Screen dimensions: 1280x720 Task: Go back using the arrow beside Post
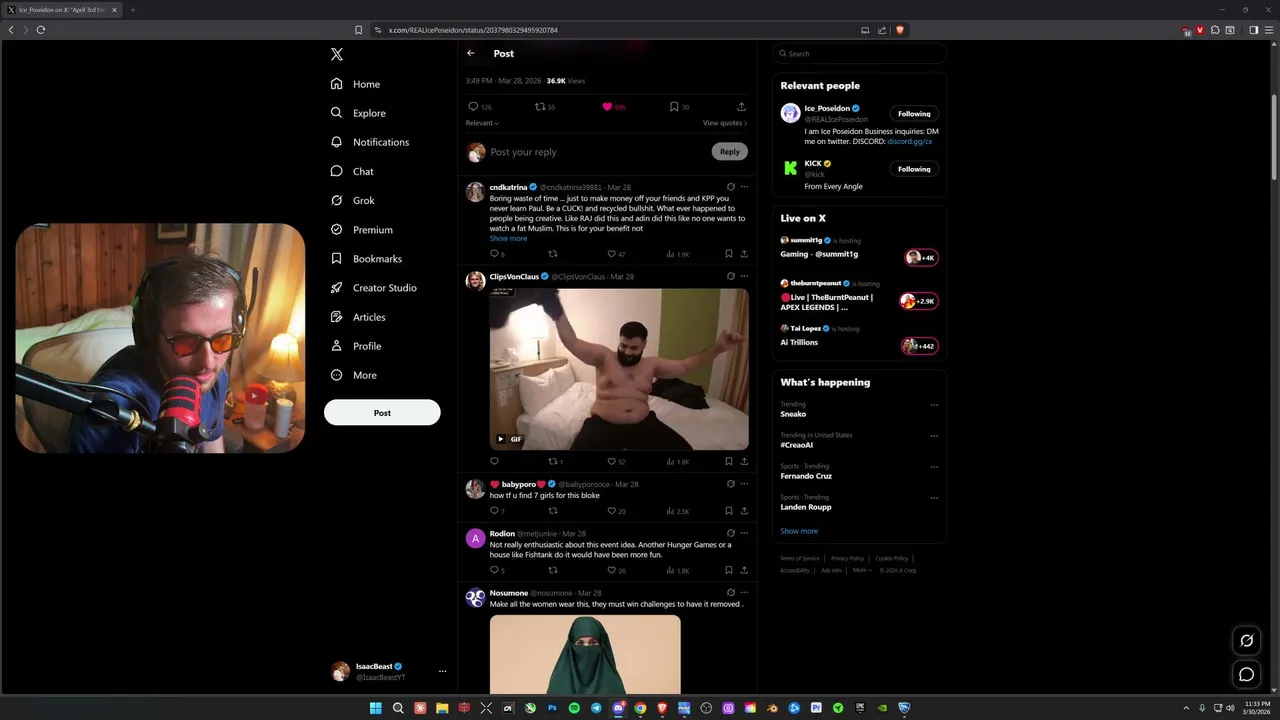(x=471, y=53)
